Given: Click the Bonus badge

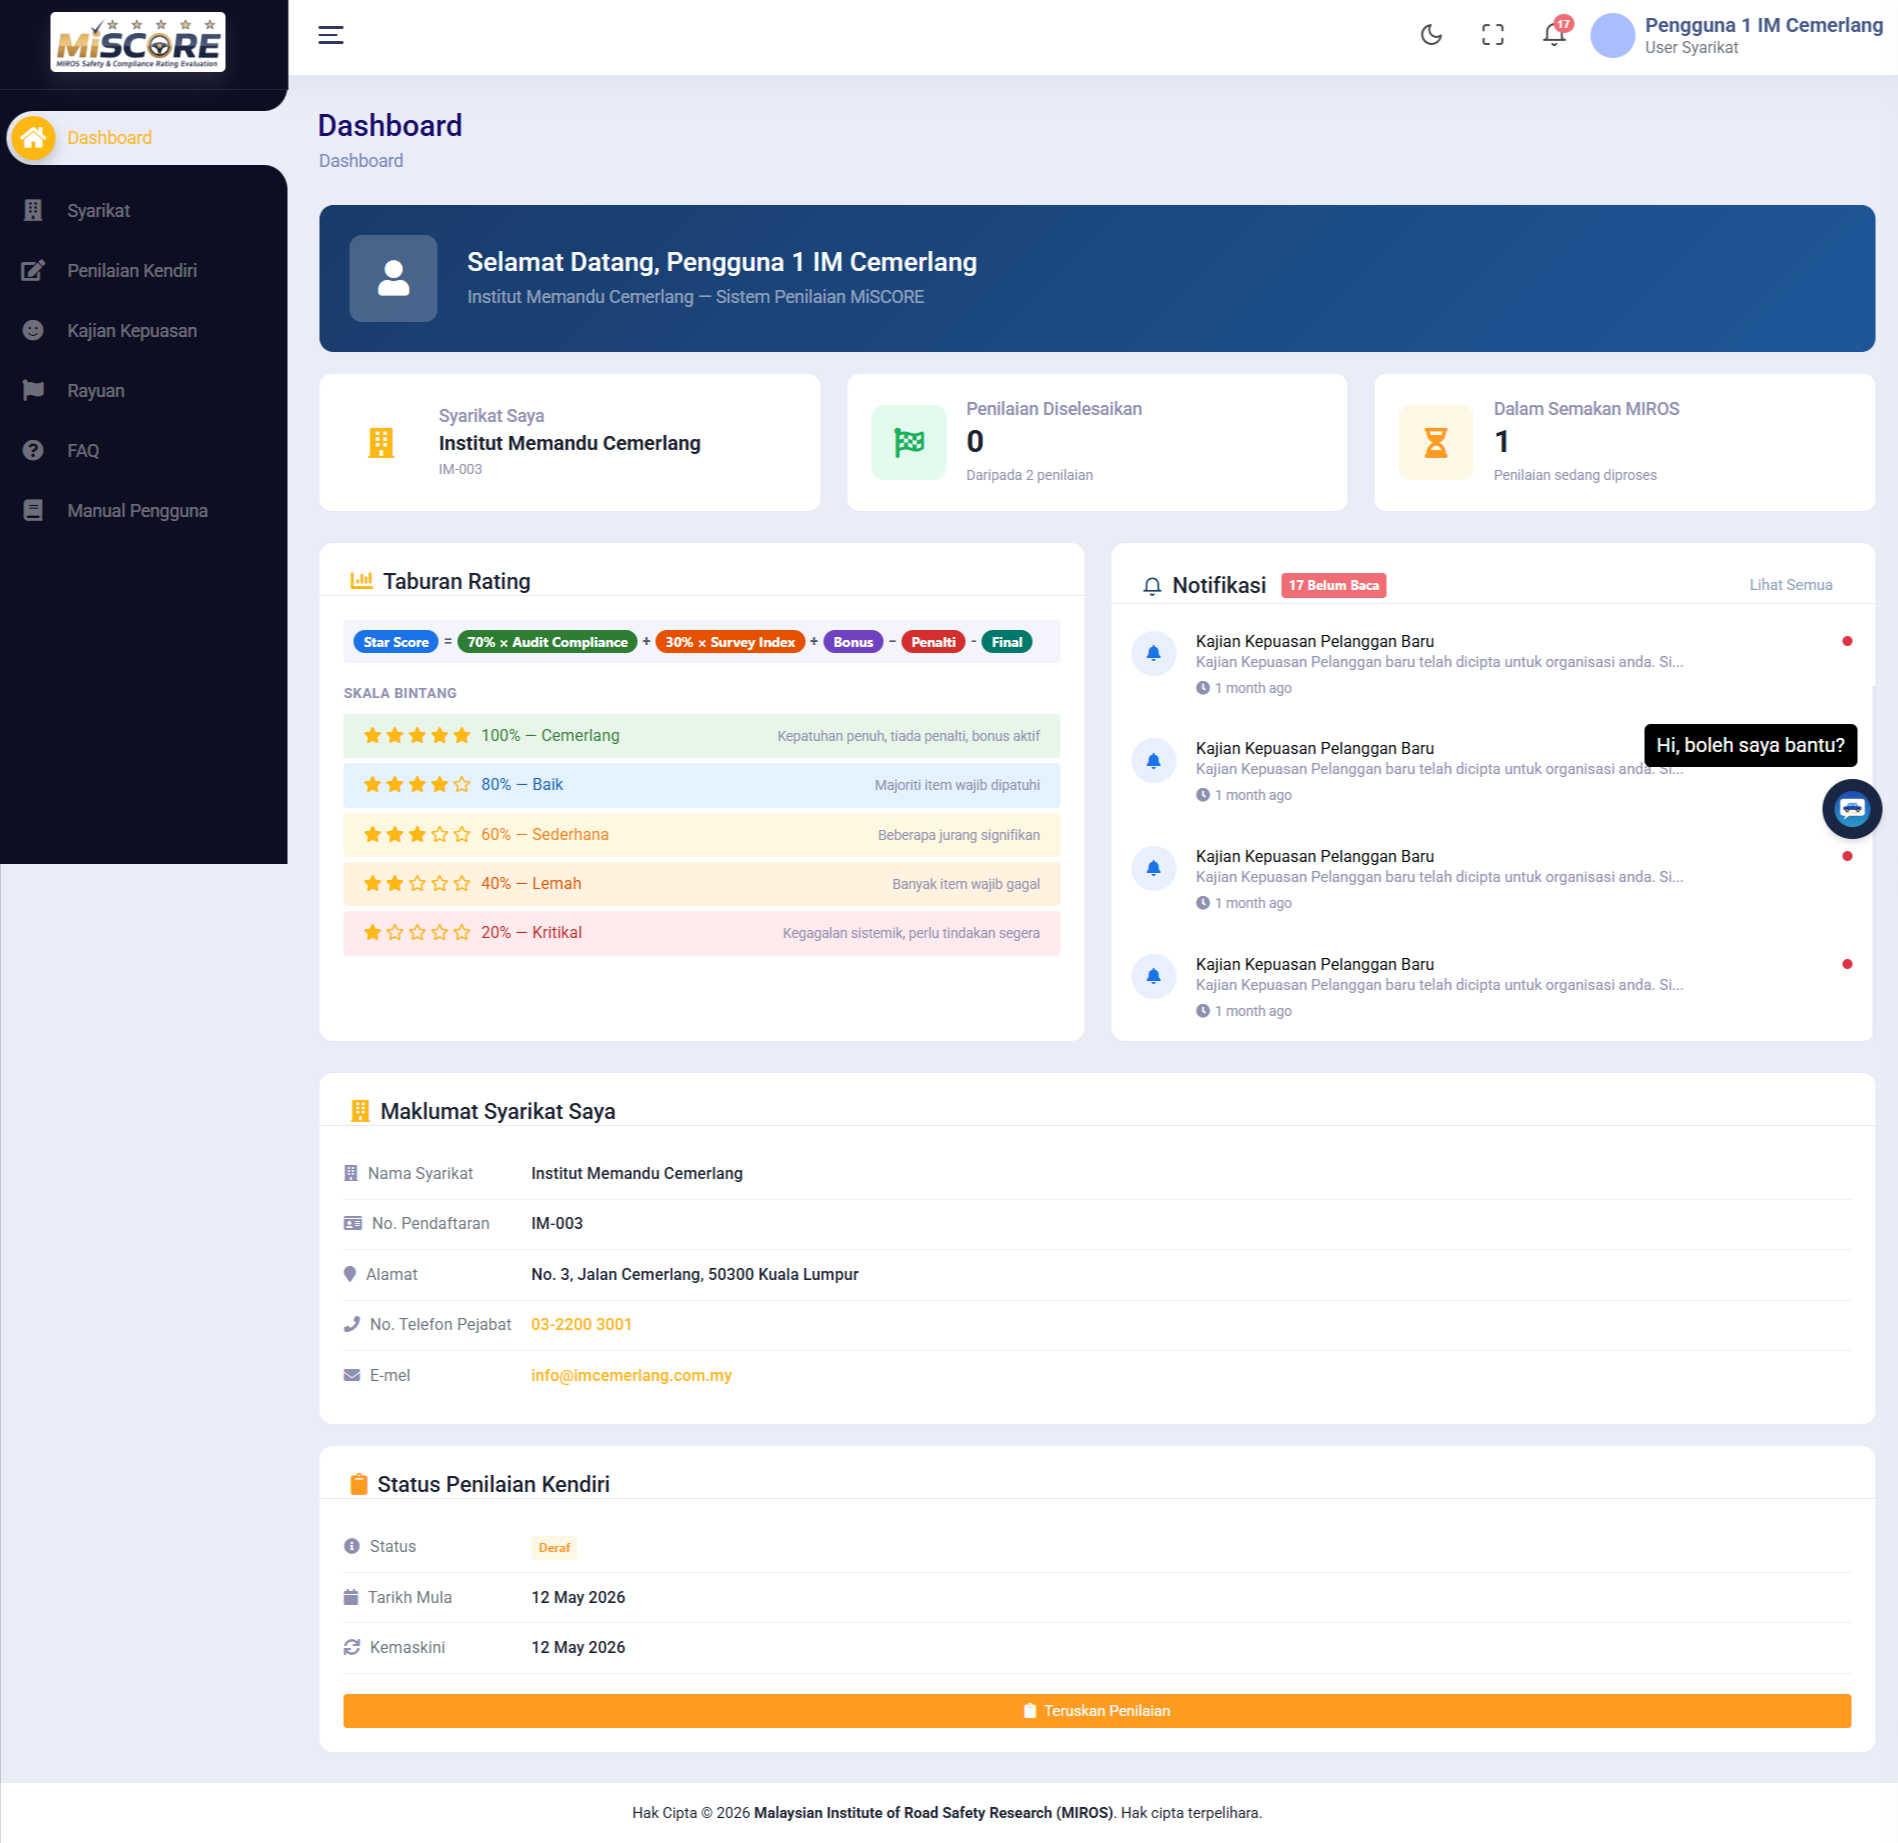Looking at the screenshot, I should 853,642.
